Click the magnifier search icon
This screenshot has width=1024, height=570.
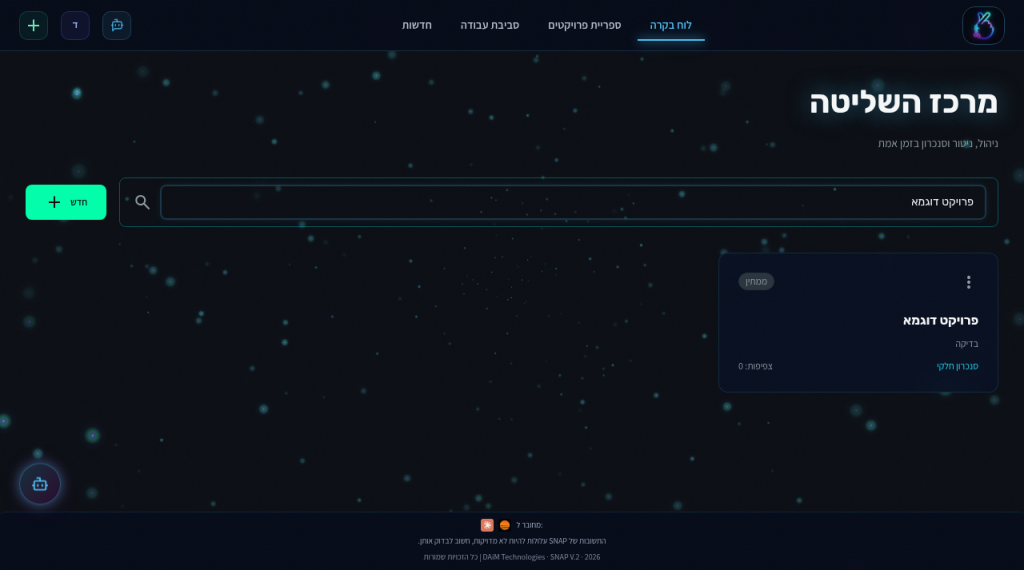point(142,202)
